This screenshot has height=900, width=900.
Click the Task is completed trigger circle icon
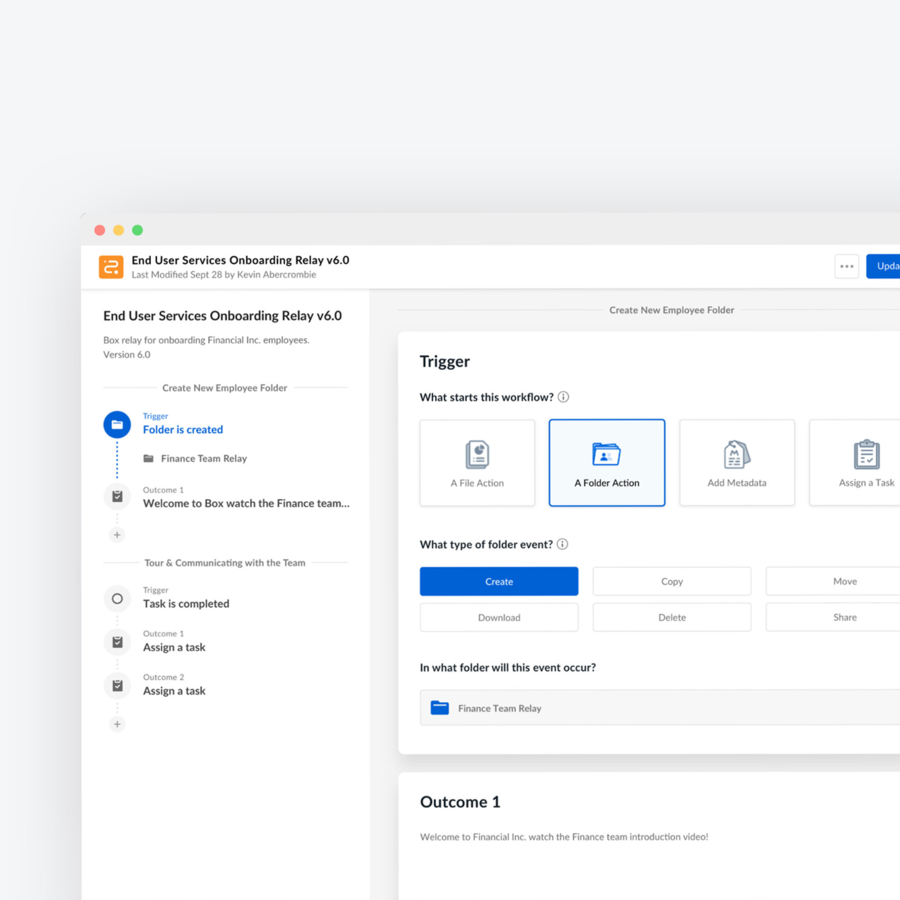click(x=117, y=599)
